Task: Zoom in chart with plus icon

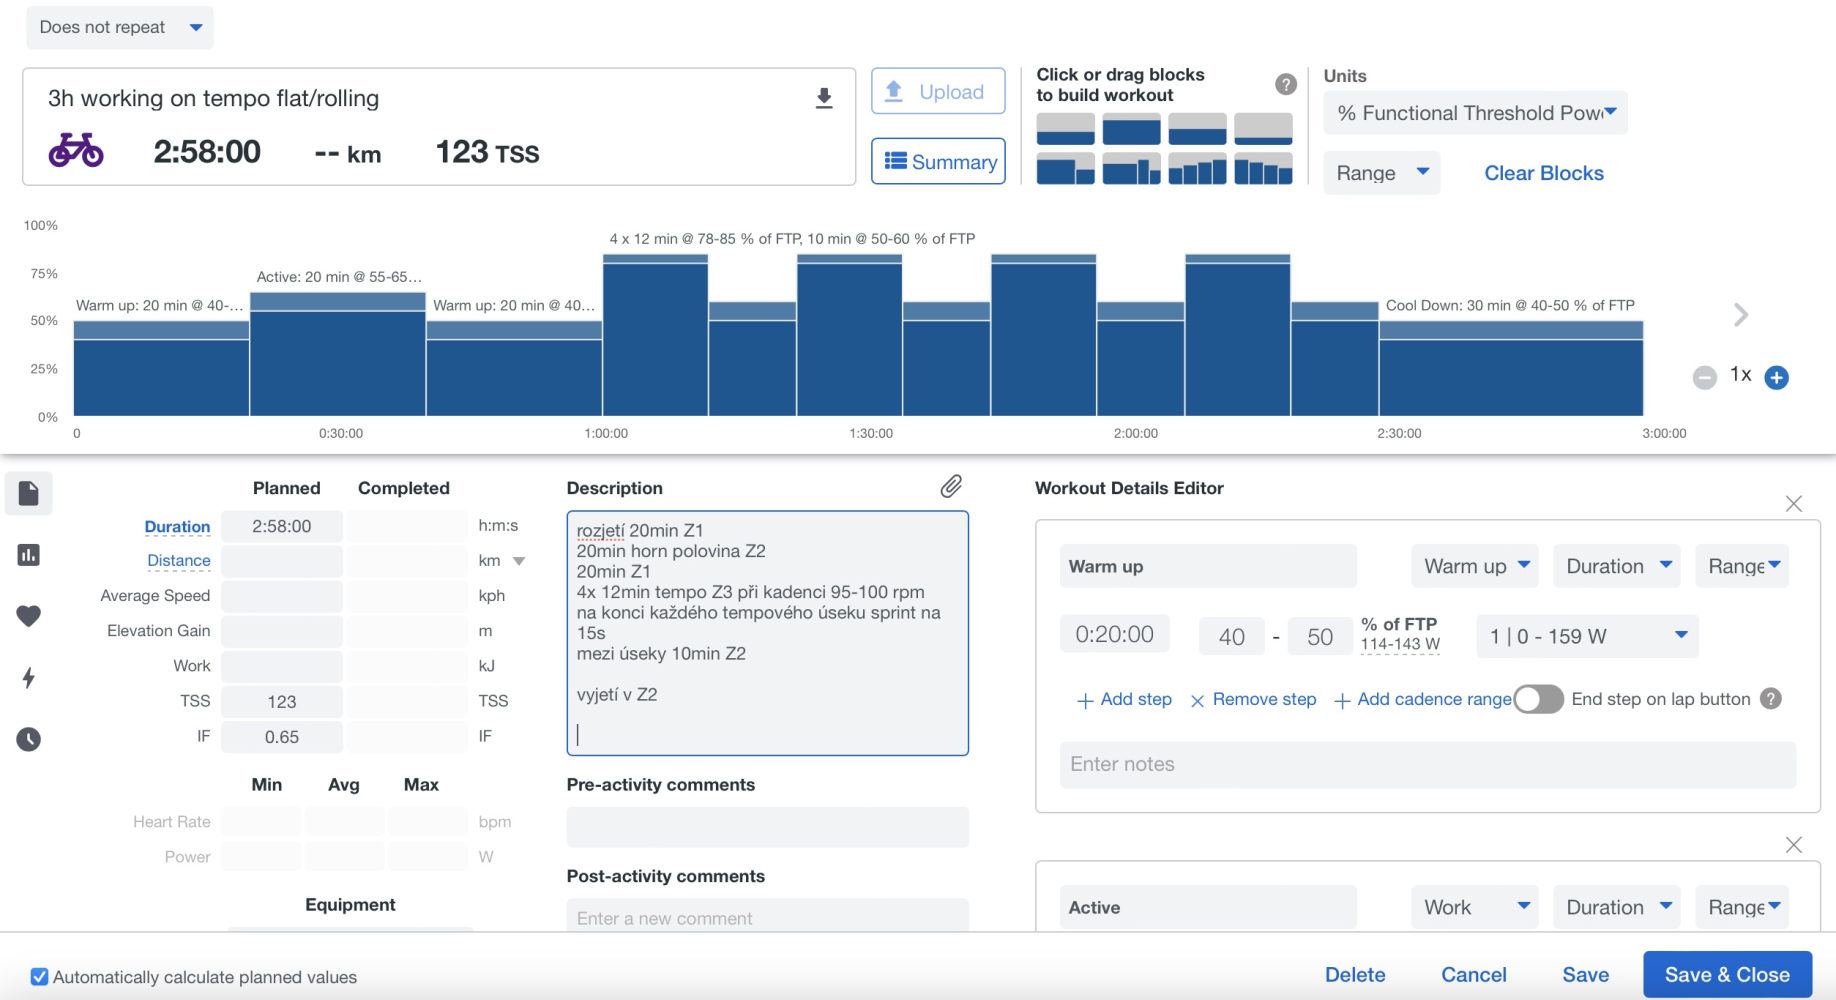Action: tap(1777, 378)
